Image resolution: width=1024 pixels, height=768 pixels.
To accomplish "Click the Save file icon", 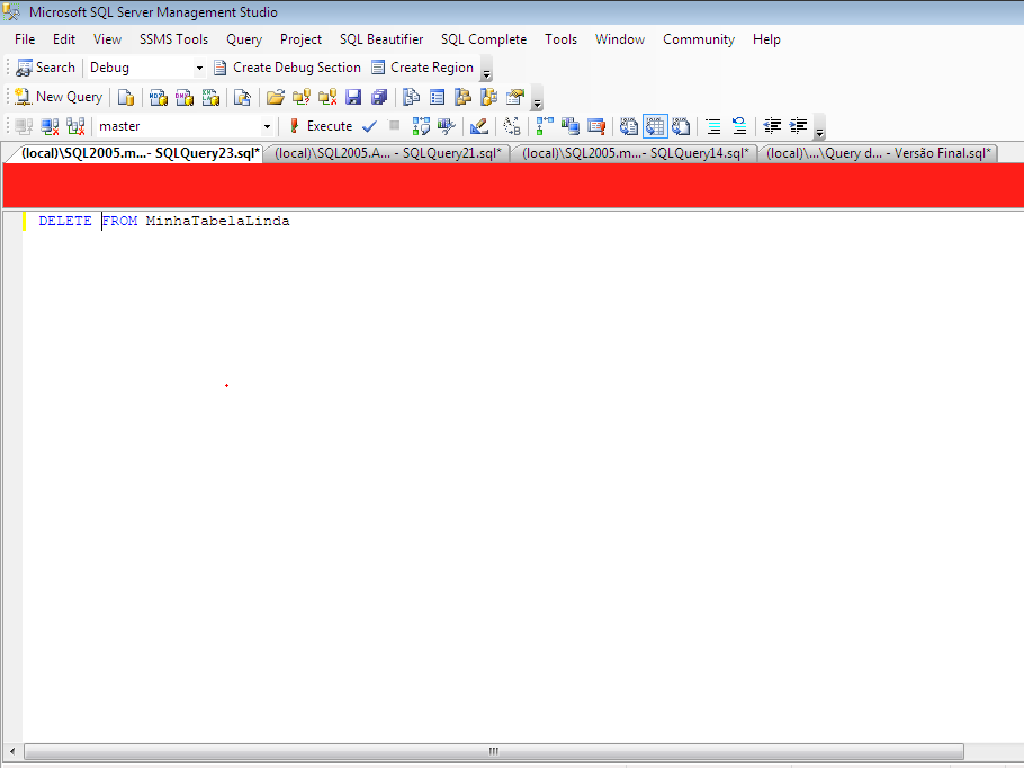I will 353,97.
